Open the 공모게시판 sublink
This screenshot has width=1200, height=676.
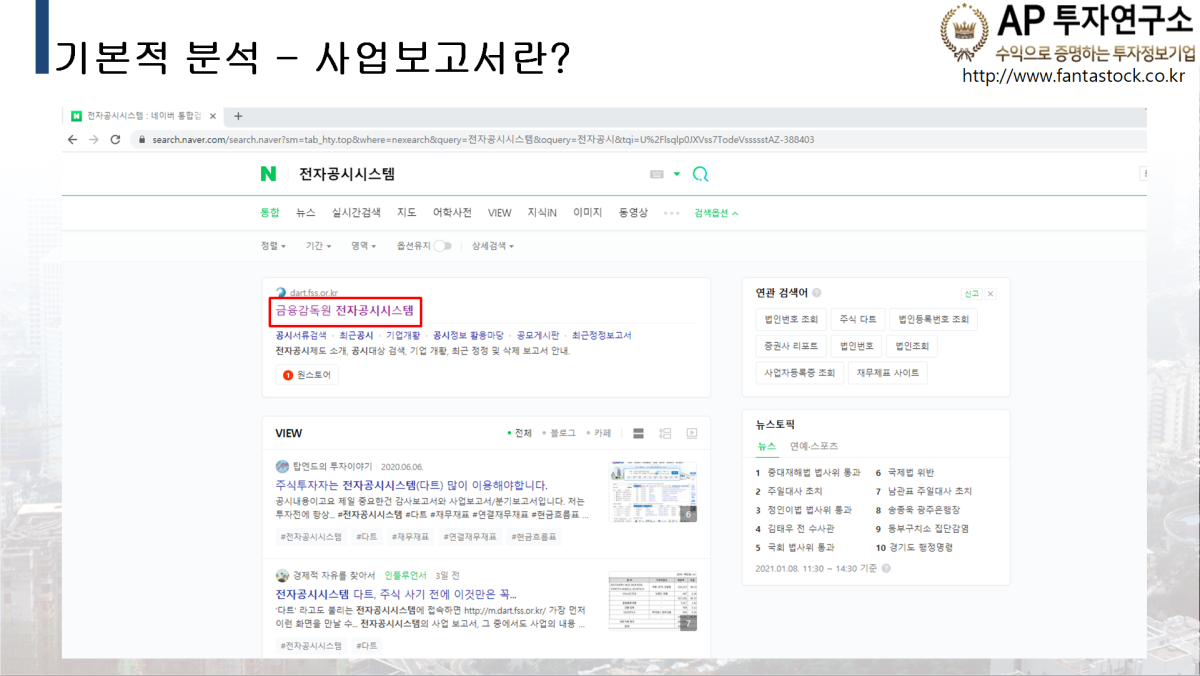(x=538, y=336)
